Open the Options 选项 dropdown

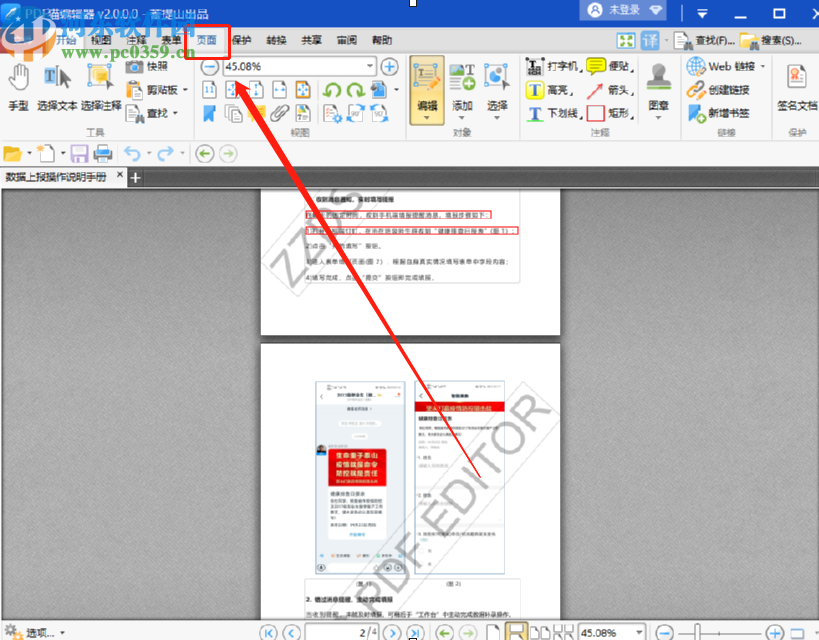tap(36, 632)
